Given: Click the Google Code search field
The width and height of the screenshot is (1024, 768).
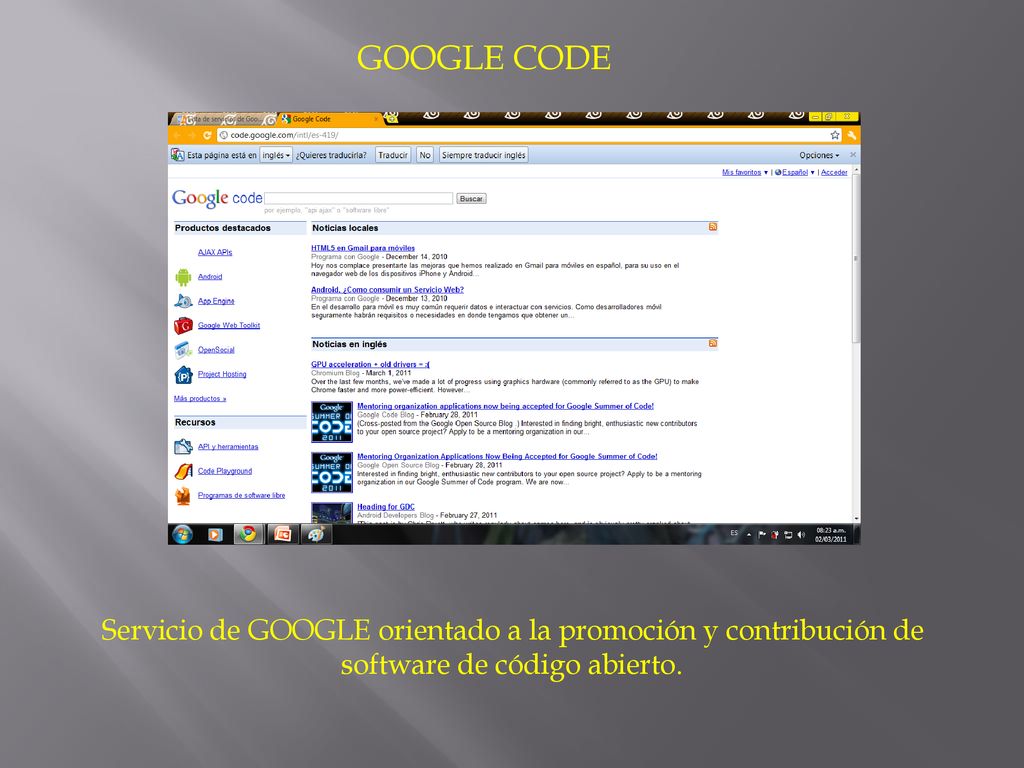Looking at the screenshot, I should (x=359, y=198).
